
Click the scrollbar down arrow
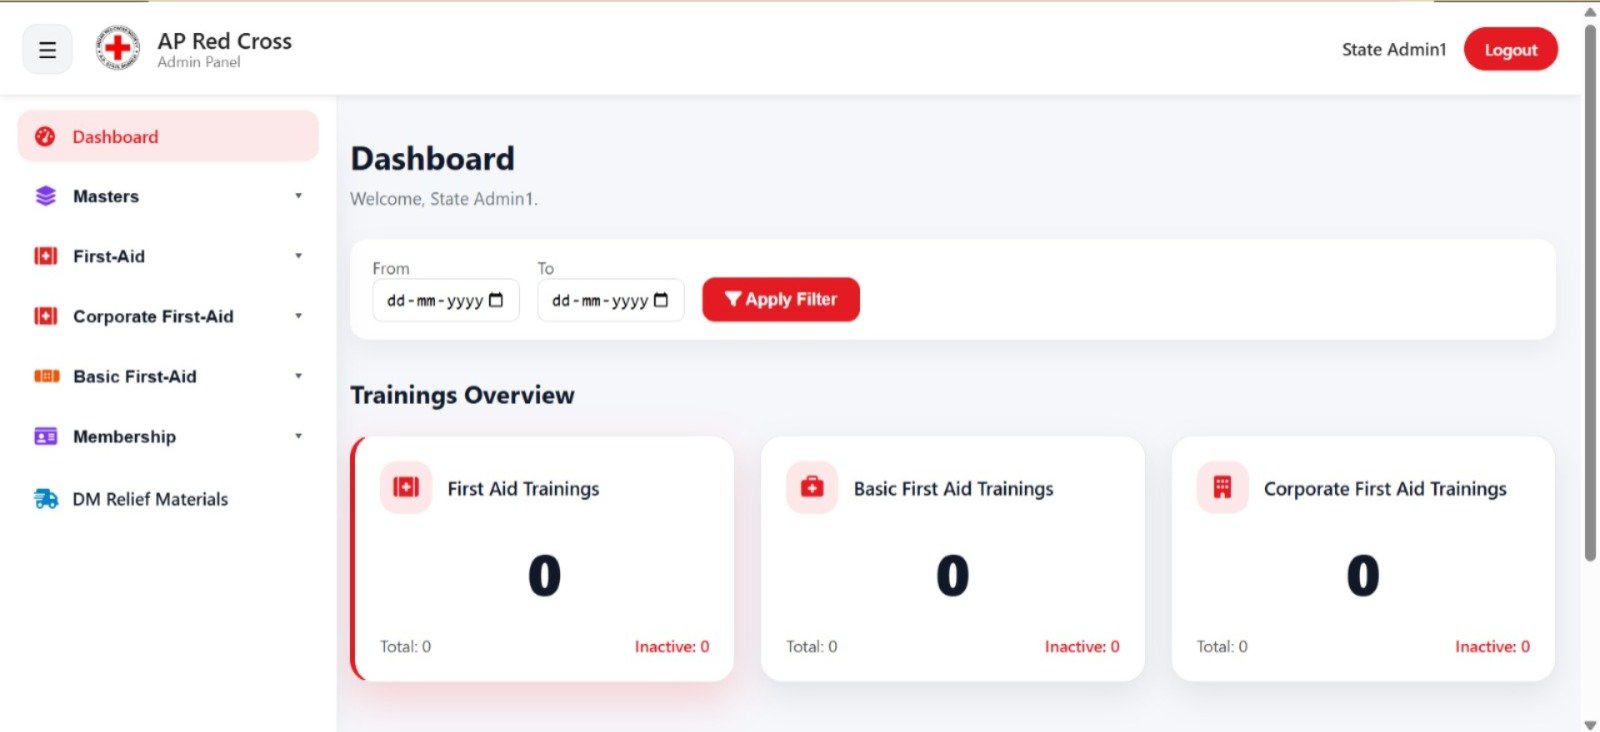pos(1590,724)
